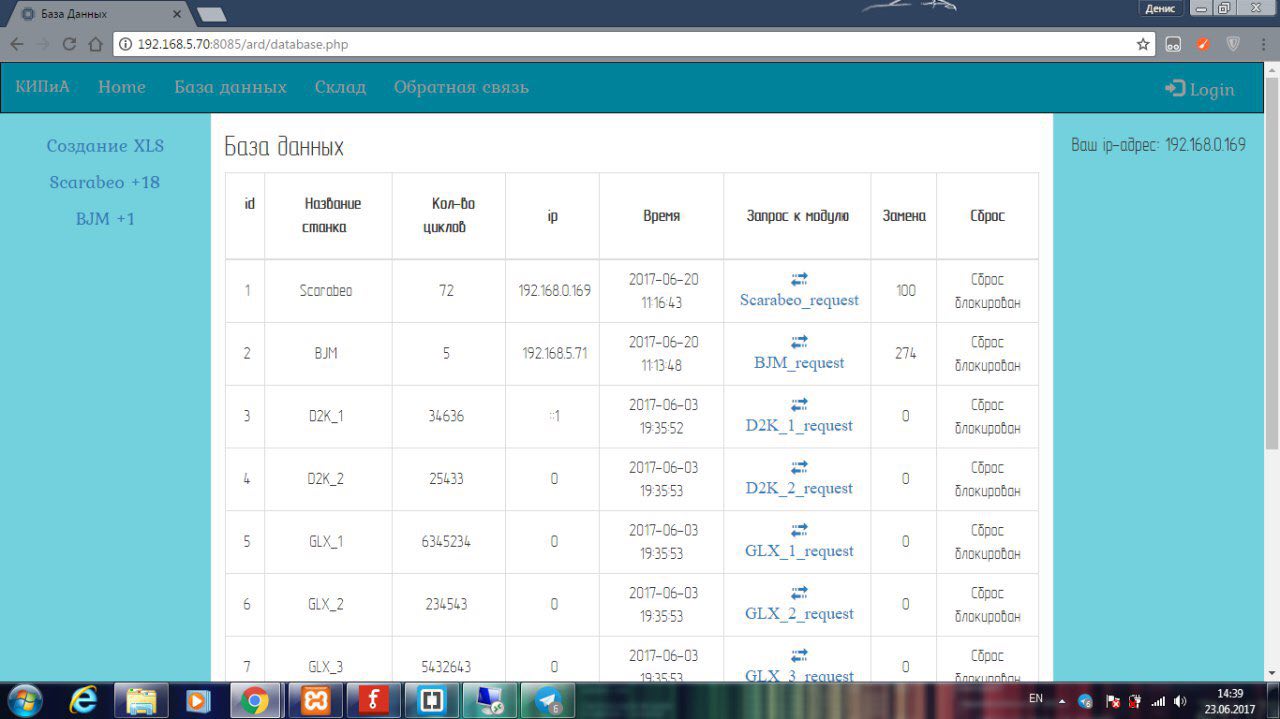Screen dimensions: 1280x719
Task: Click the cell with ip 192.168.5.71
Action: tap(555, 353)
